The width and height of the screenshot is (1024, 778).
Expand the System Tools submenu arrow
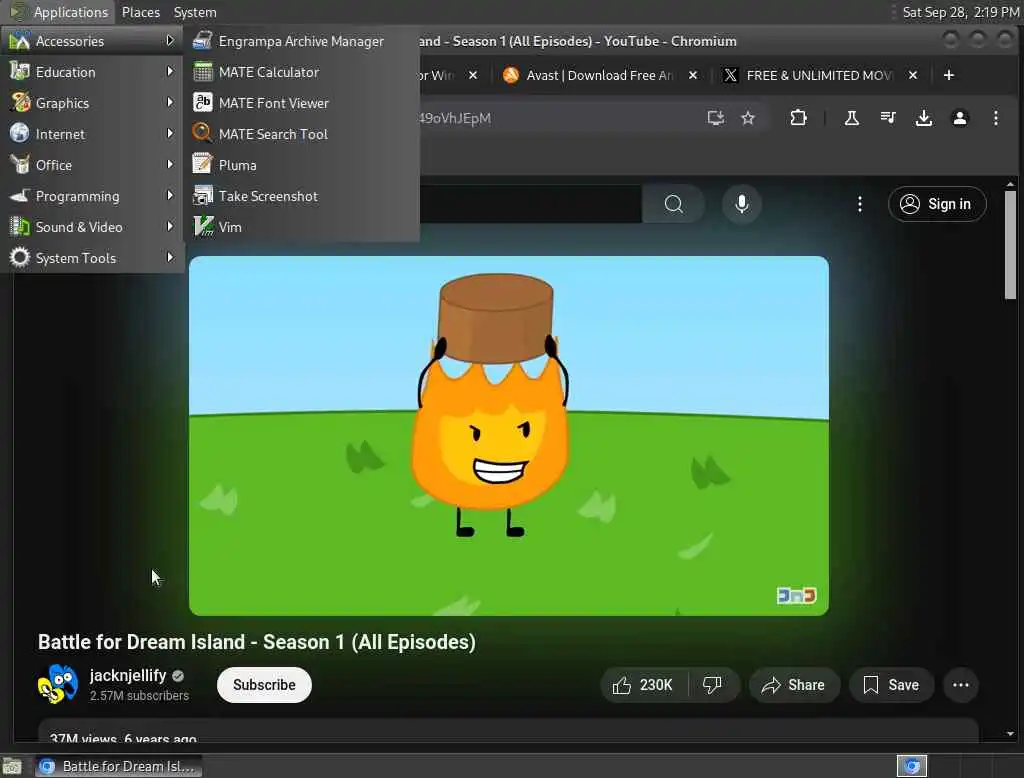170,257
